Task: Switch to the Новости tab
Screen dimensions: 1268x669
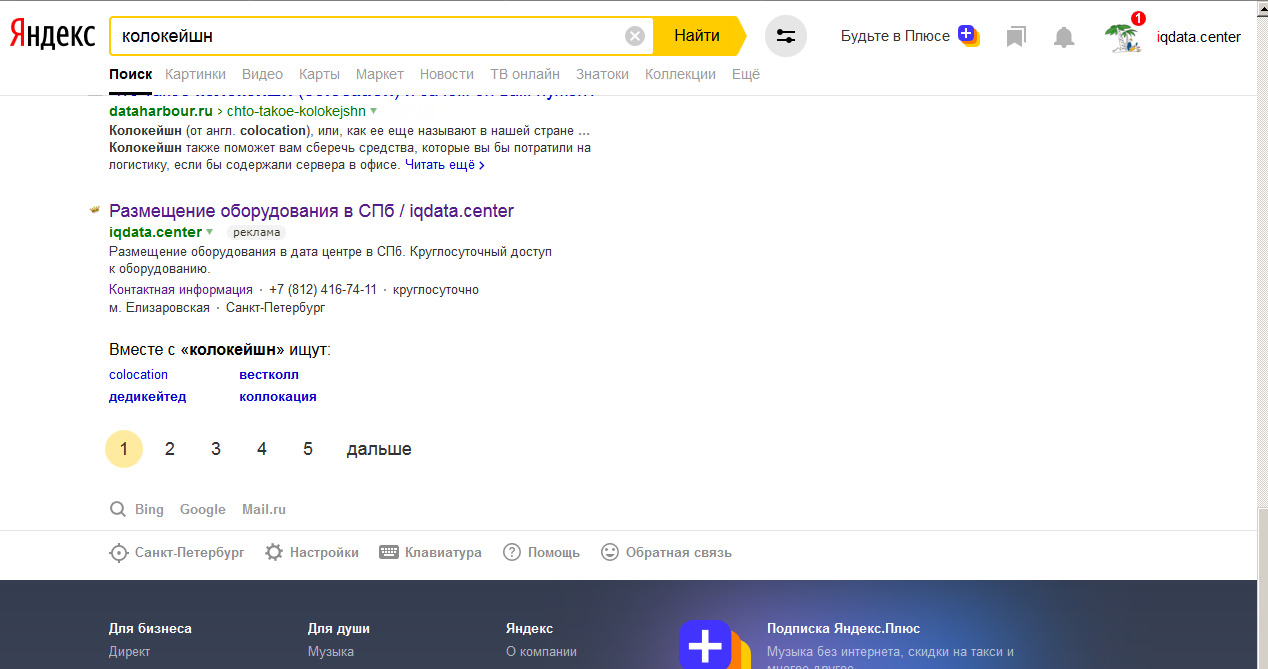Action: tap(447, 74)
